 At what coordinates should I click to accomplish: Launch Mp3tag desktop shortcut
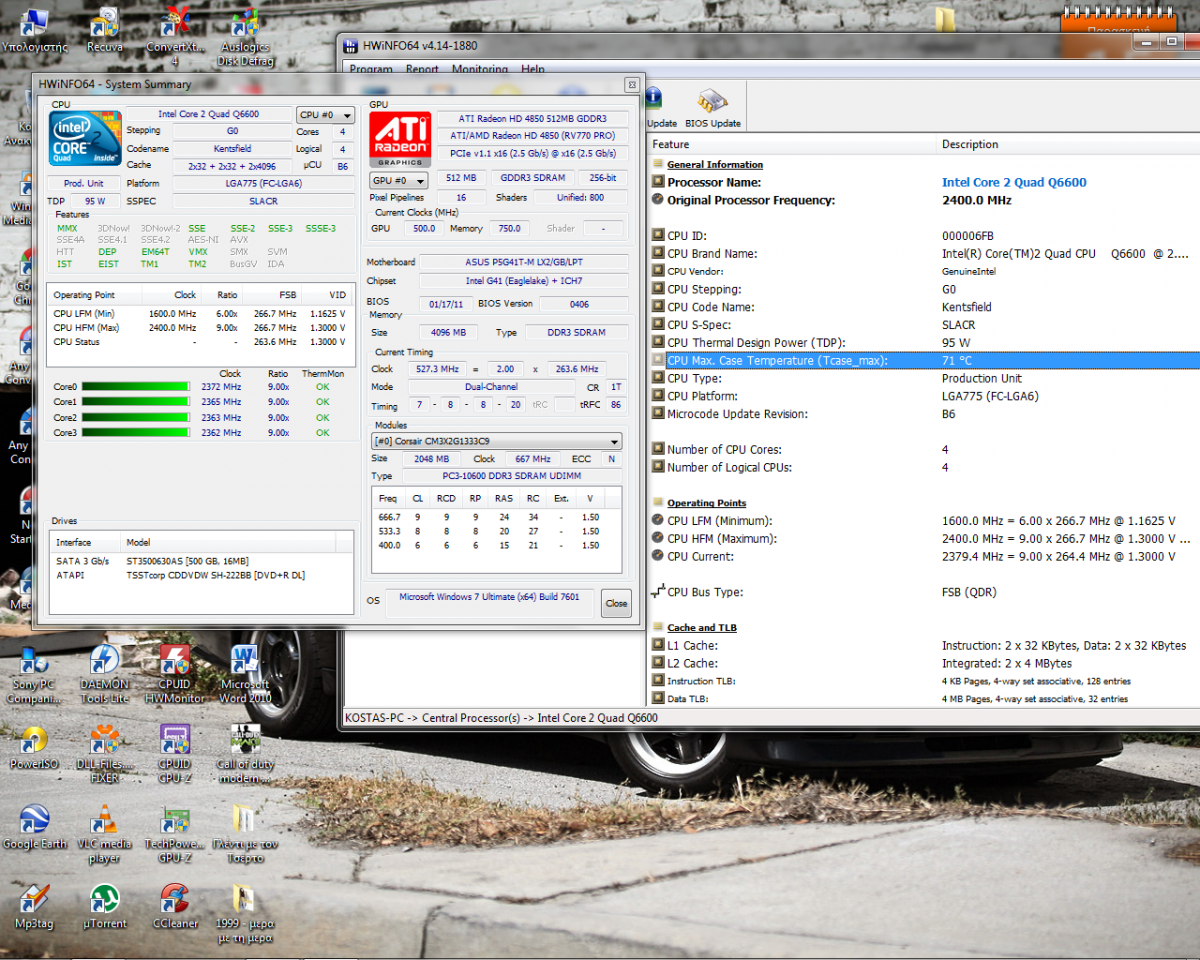click(x=35, y=908)
